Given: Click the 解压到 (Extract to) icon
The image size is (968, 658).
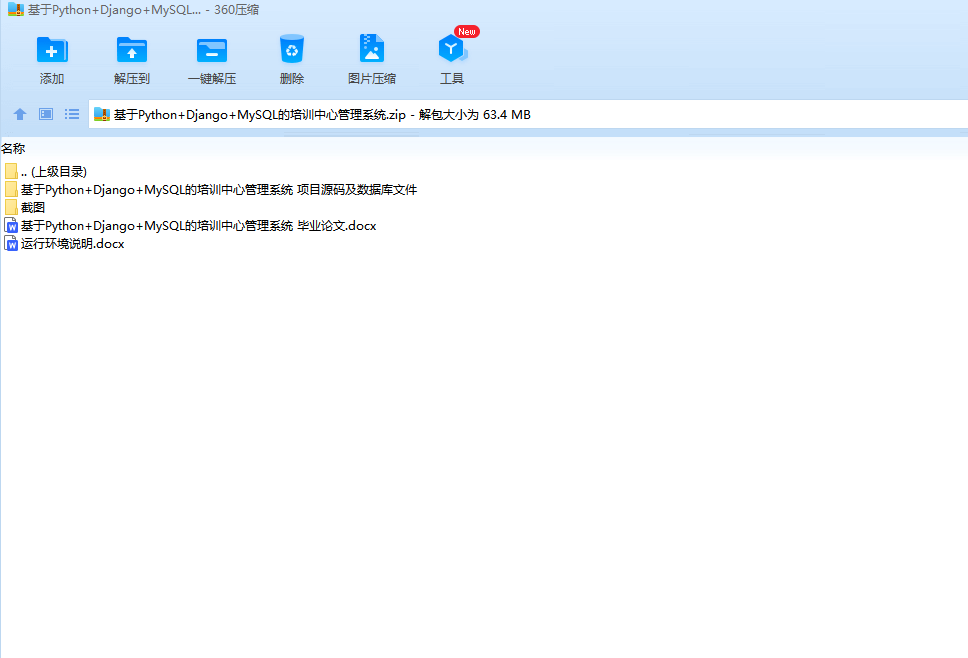Looking at the screenshot, I should (x=131, y=50).
